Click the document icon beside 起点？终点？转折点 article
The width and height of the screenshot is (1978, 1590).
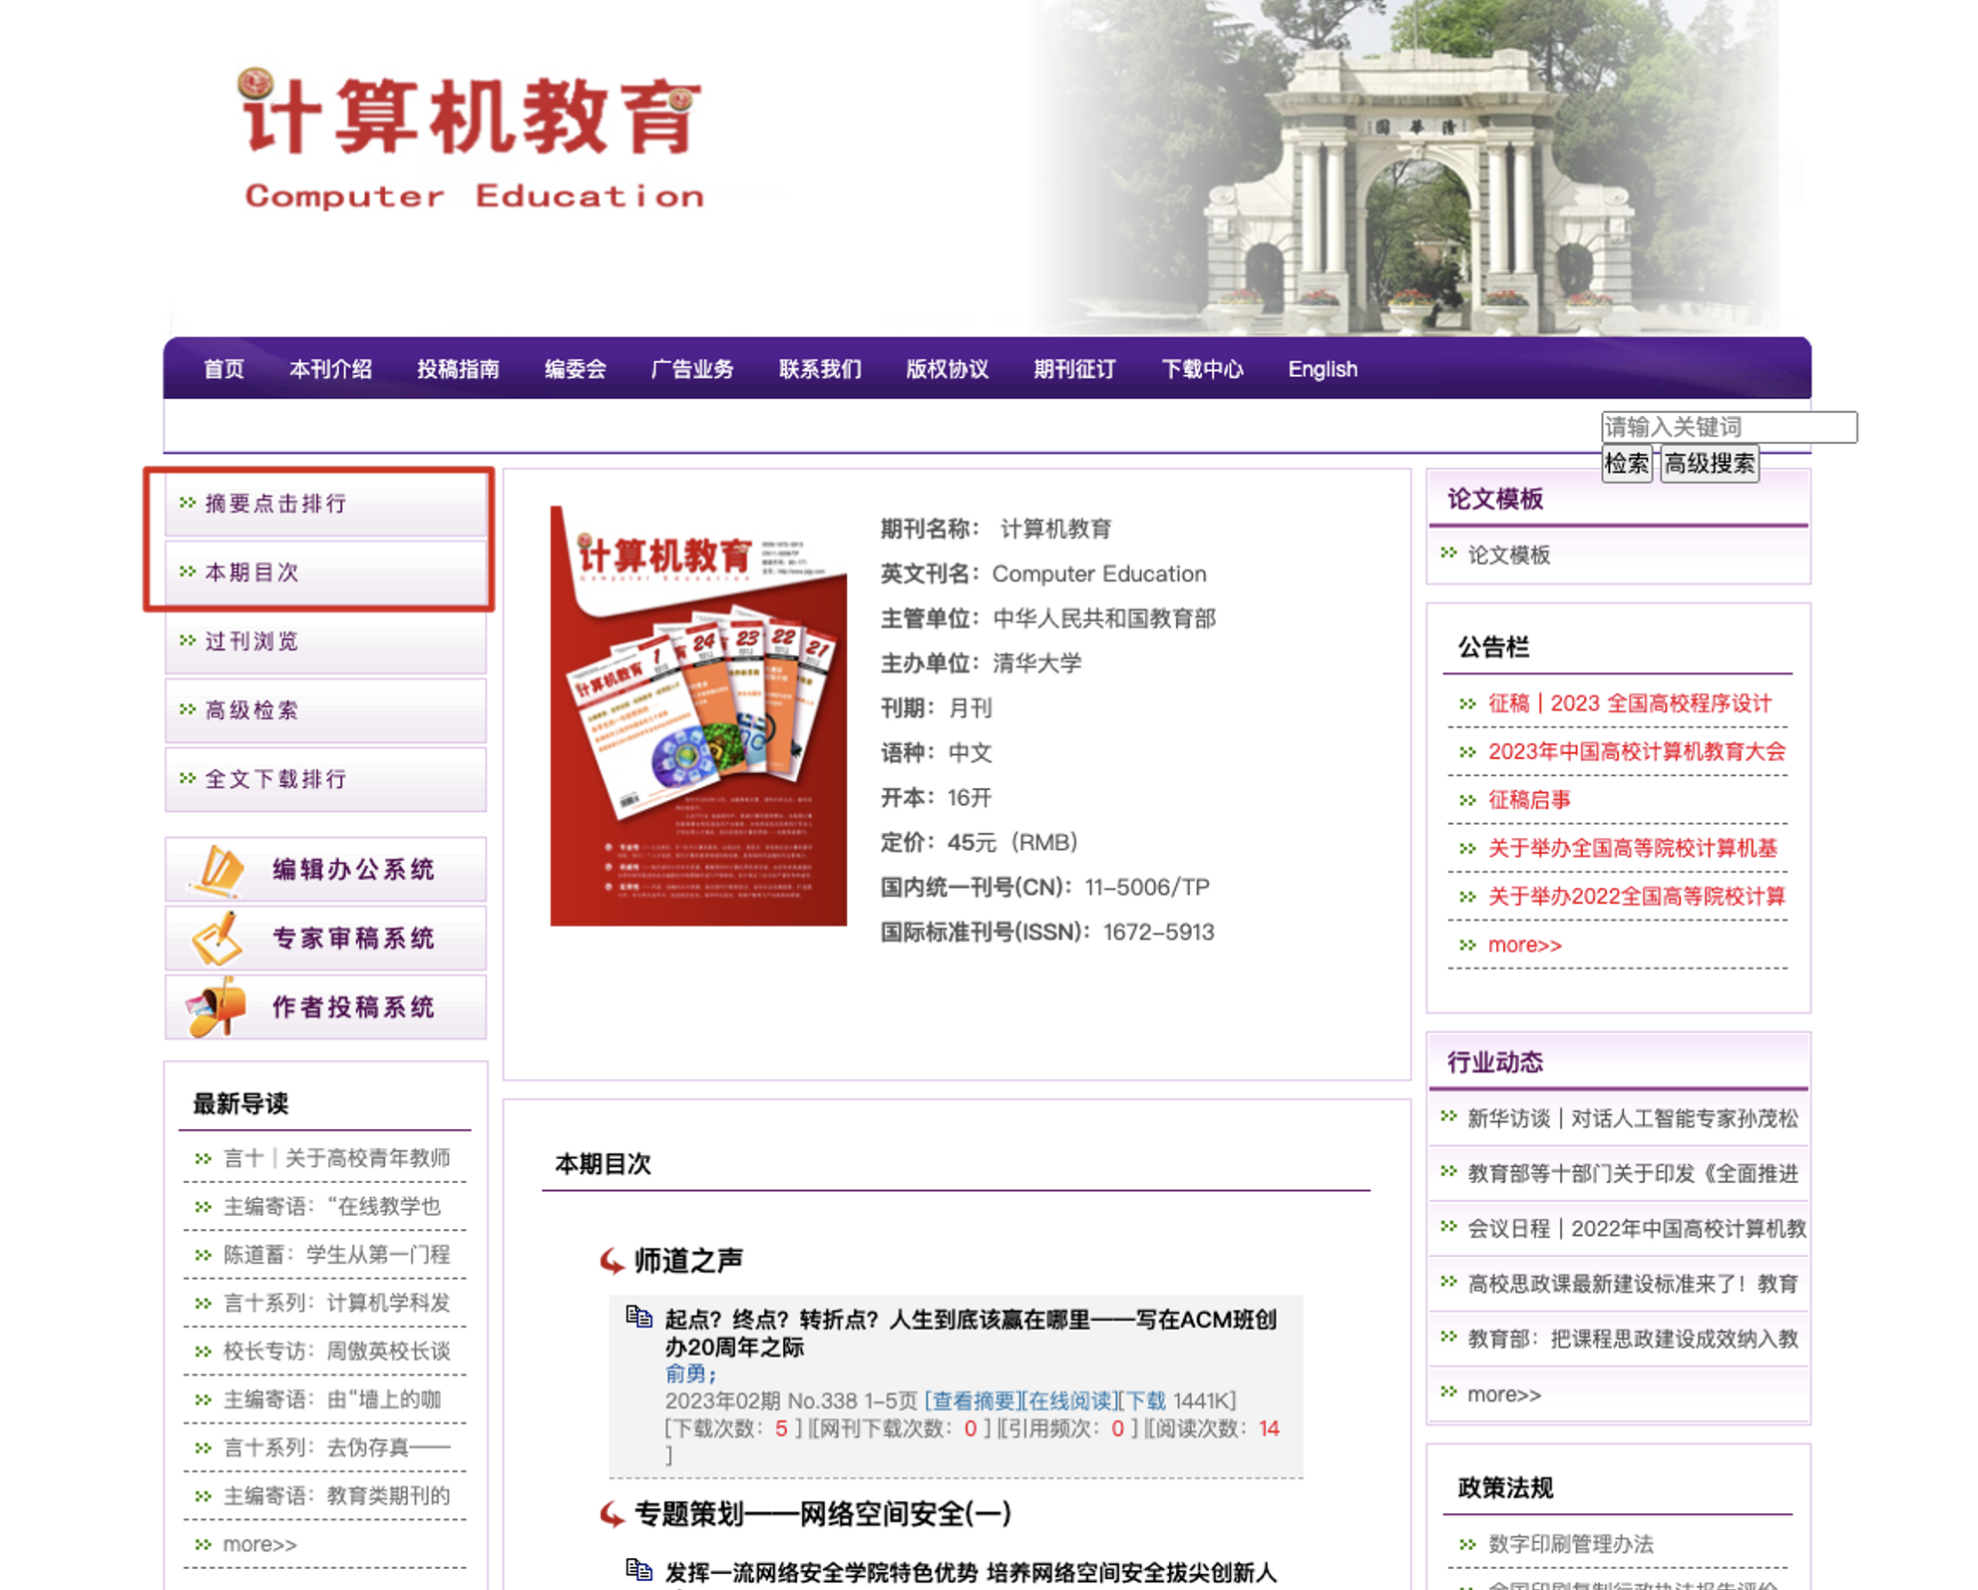pos(638,1317)
